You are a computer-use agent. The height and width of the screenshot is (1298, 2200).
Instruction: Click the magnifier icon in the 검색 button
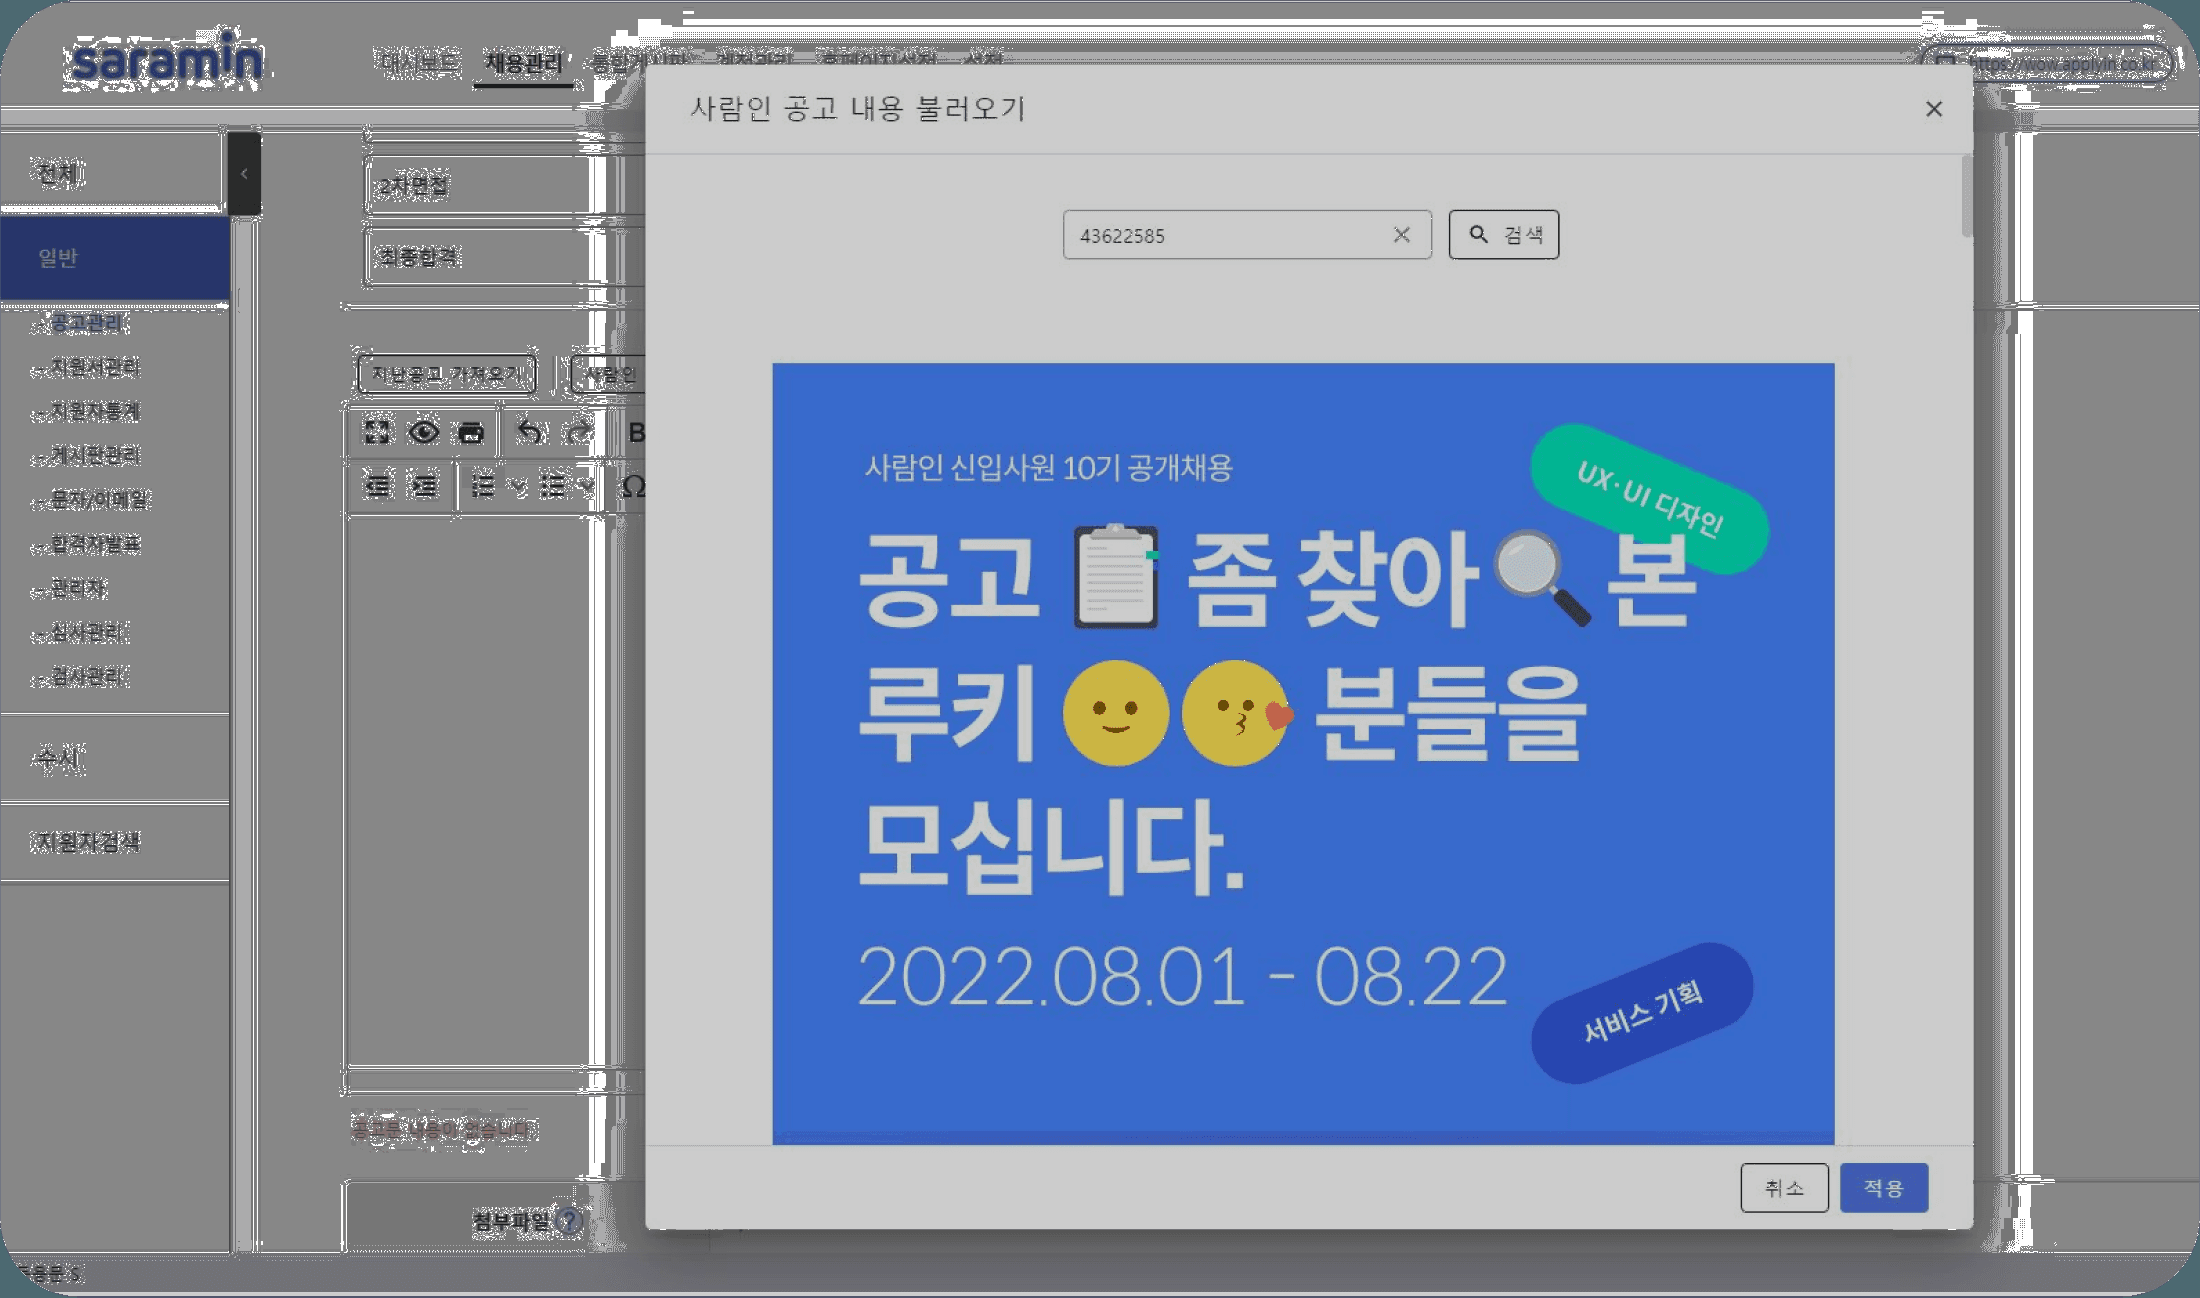[x=1478, y=234]
